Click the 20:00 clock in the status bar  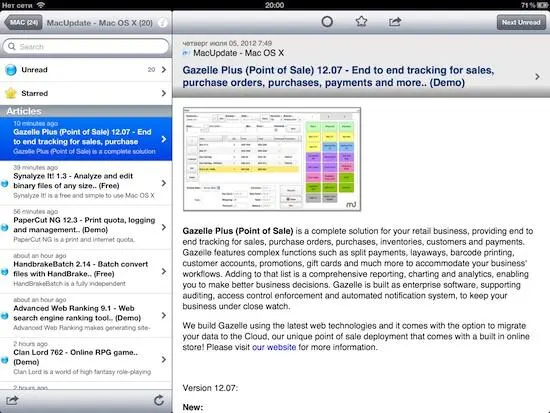coord(275,5)
